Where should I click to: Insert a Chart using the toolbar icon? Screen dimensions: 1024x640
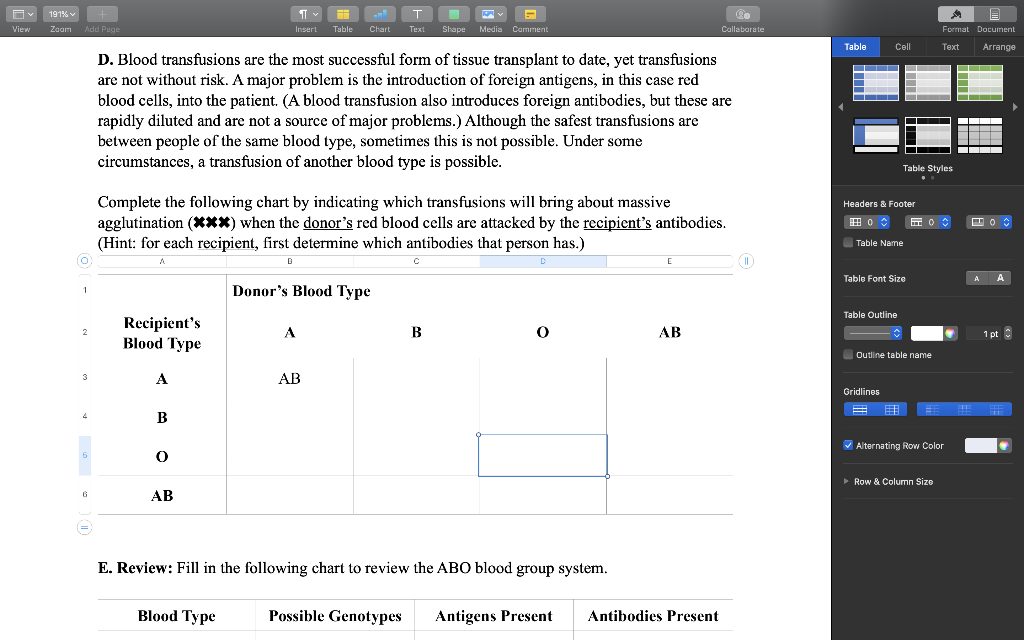click(x=379, y=14)
